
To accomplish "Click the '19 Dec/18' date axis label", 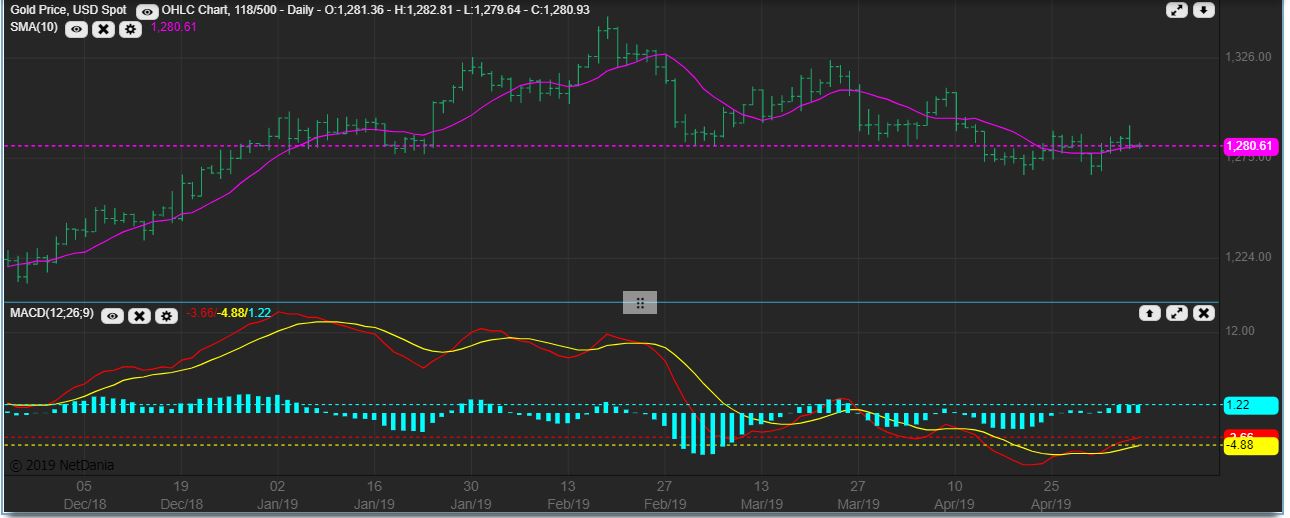I will click(181, 495).
